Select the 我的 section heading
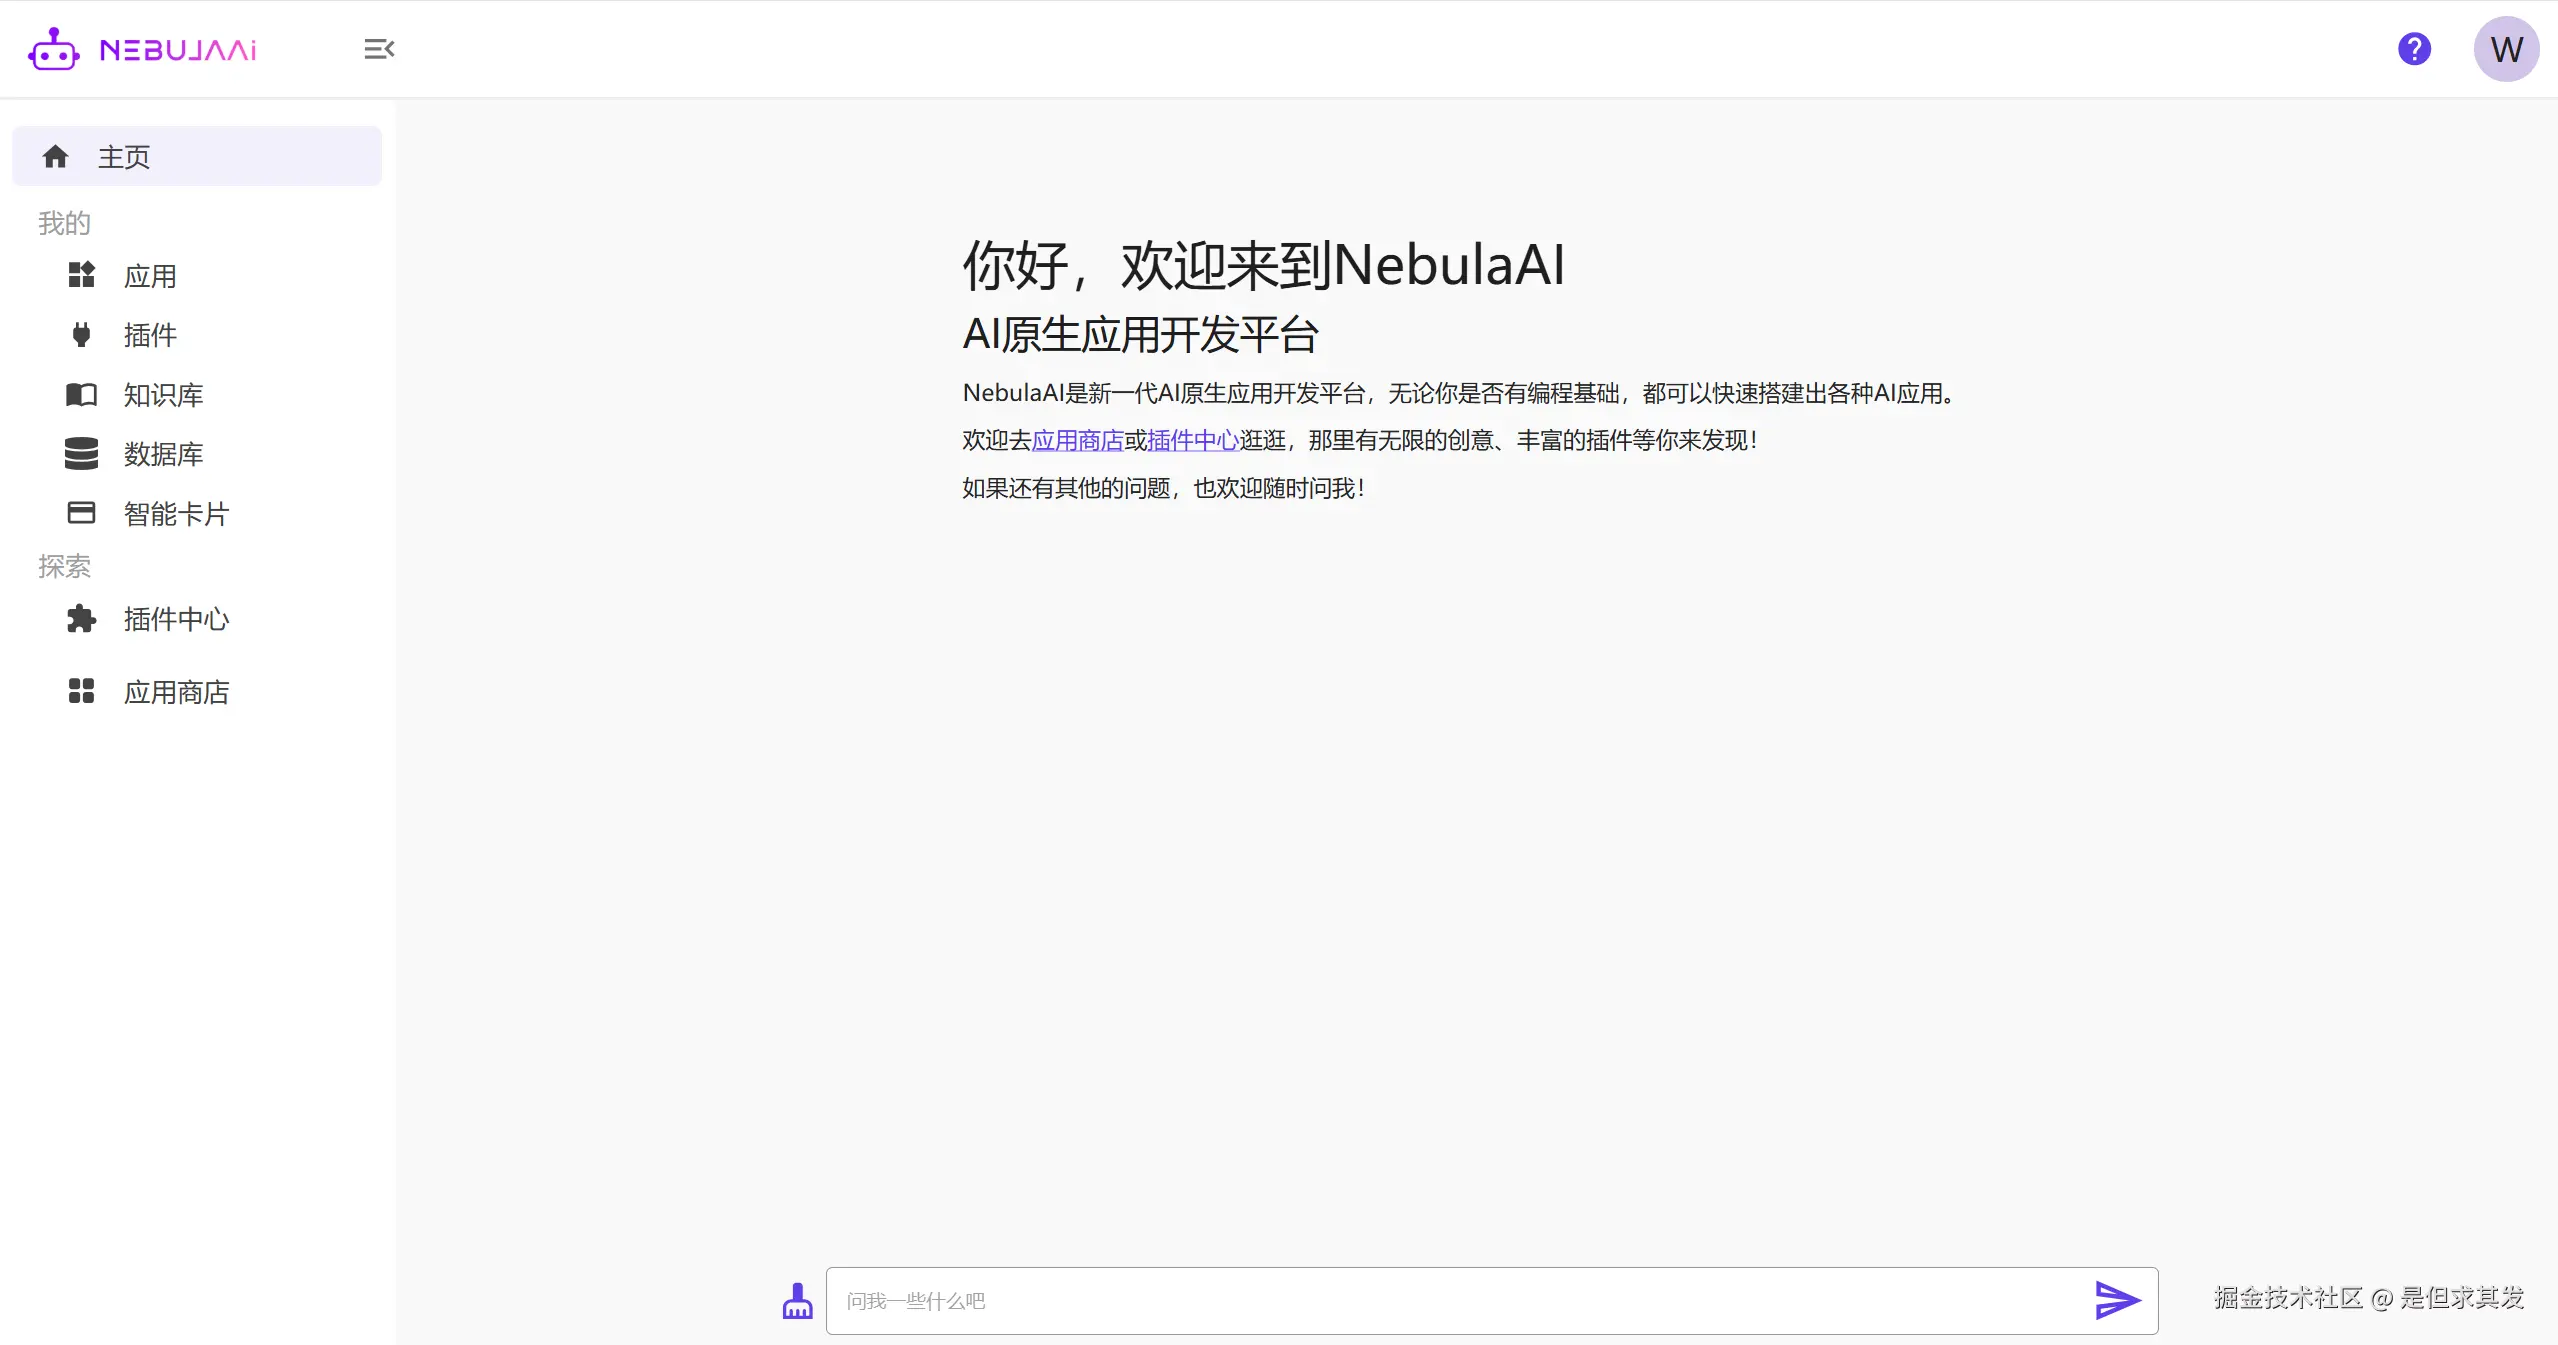Viewport: 2558px width, 1345px height. coord(63,223)
